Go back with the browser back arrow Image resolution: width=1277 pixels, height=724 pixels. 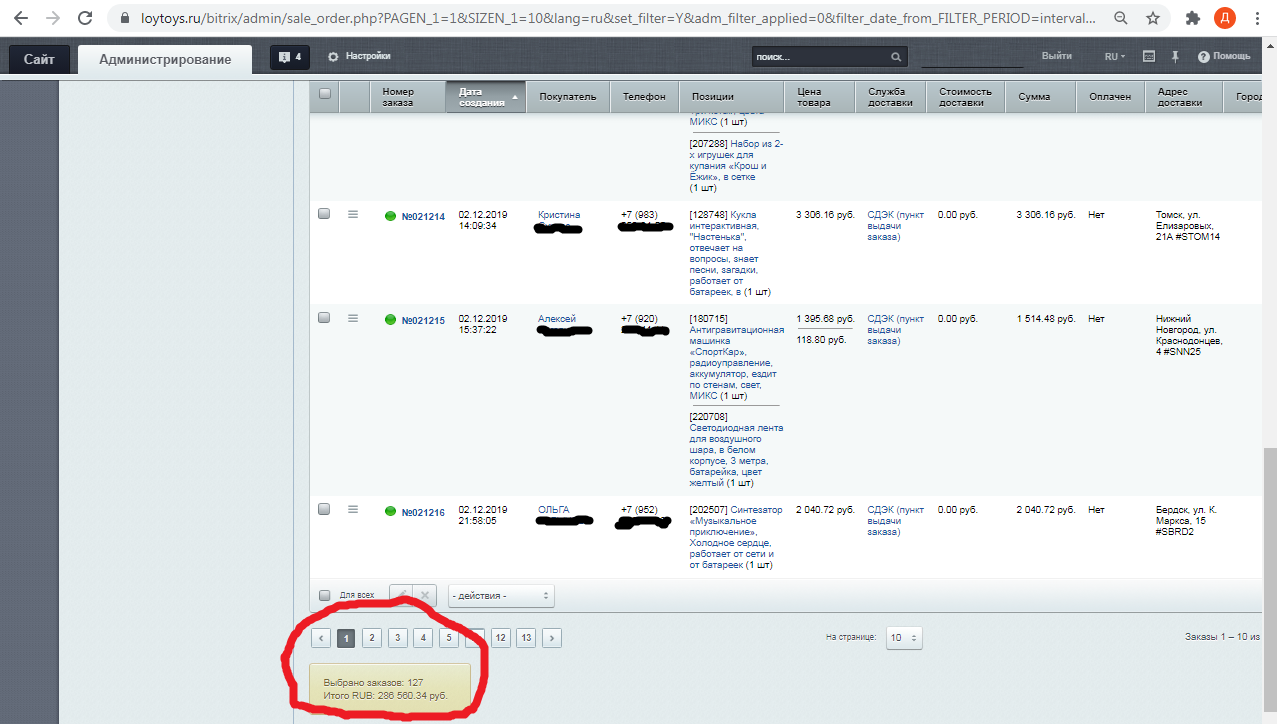click(21, 18)
